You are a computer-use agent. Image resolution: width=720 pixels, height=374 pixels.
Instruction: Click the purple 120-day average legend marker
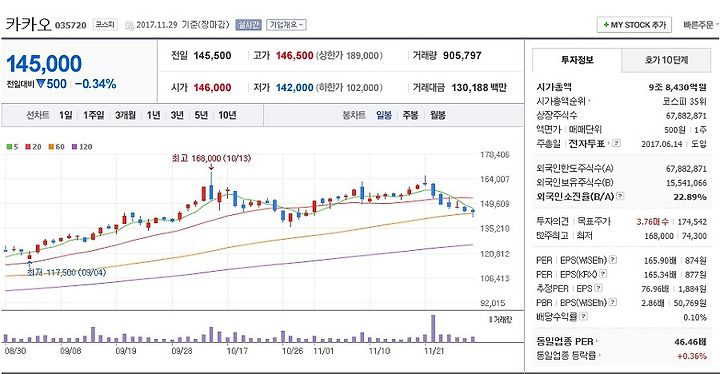[x=75, y=147]
